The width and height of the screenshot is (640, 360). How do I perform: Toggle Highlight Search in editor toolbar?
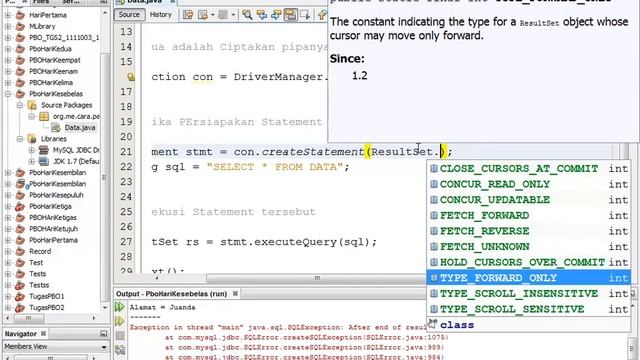(290, 15)
